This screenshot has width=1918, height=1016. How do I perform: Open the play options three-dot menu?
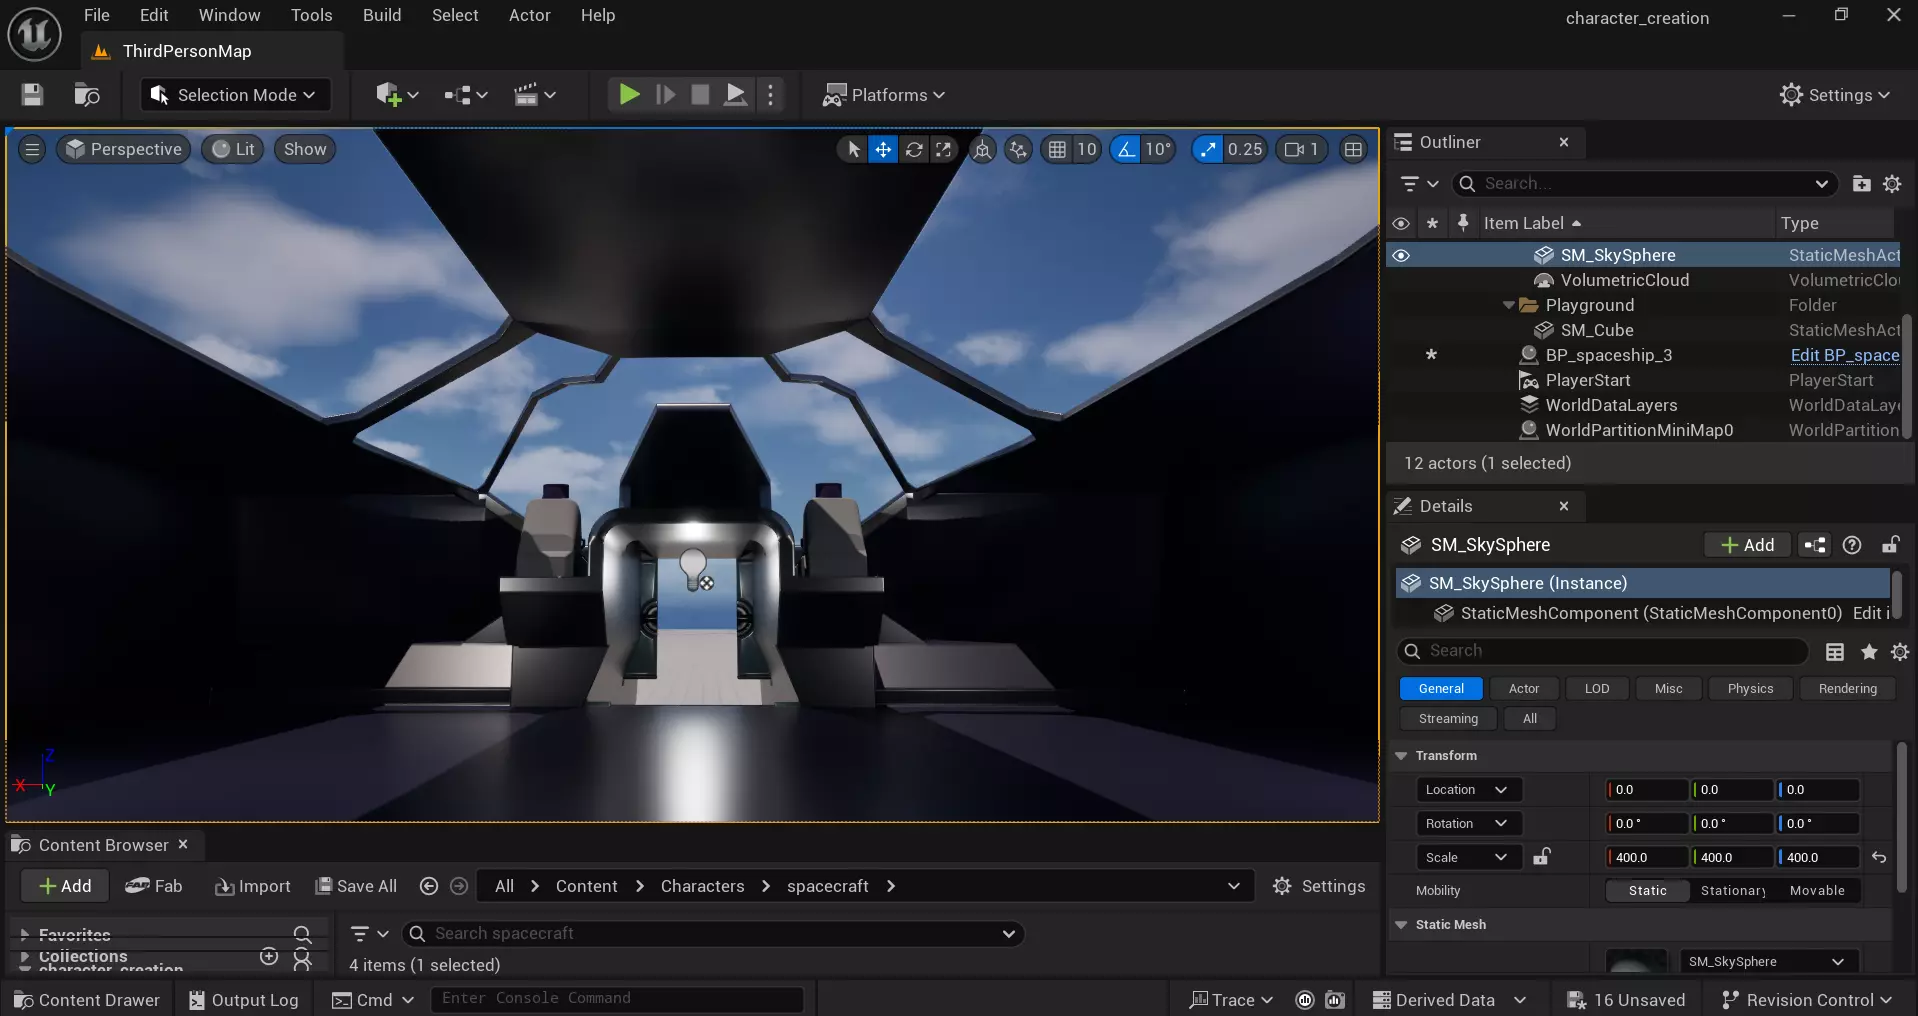click(x=770, y=95)
